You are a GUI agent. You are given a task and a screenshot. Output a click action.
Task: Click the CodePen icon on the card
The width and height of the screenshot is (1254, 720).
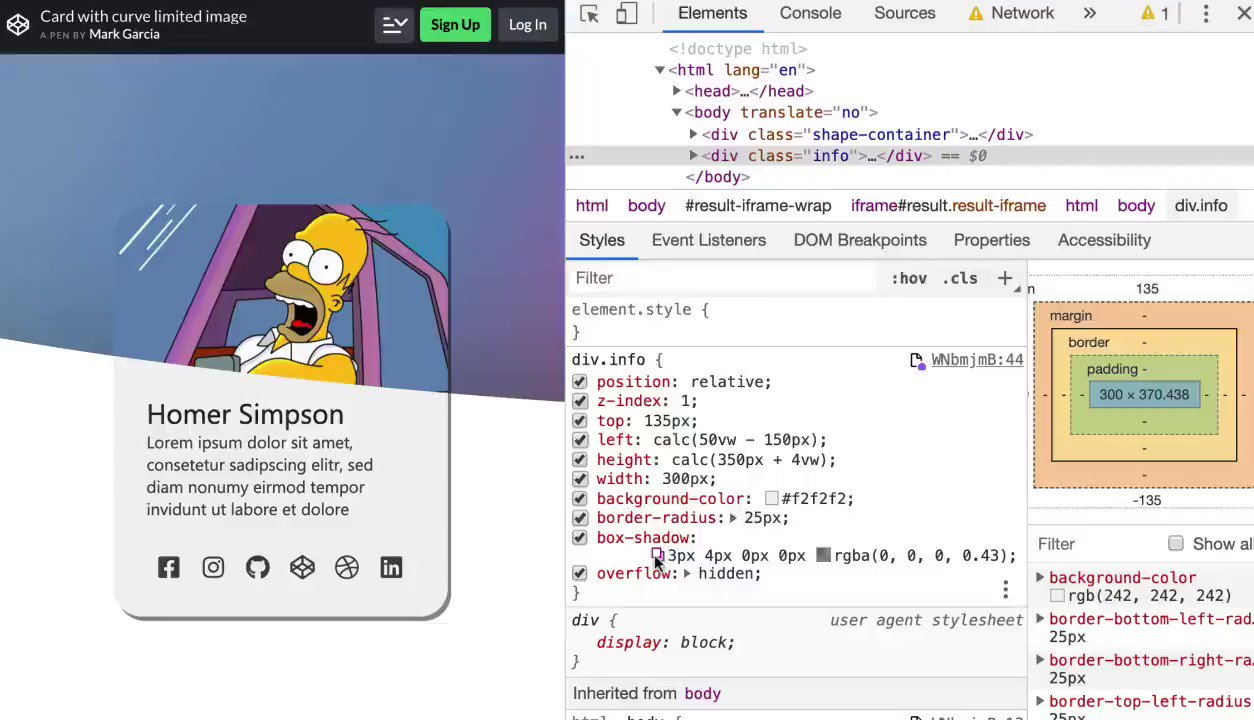click(x=302, y=568)
